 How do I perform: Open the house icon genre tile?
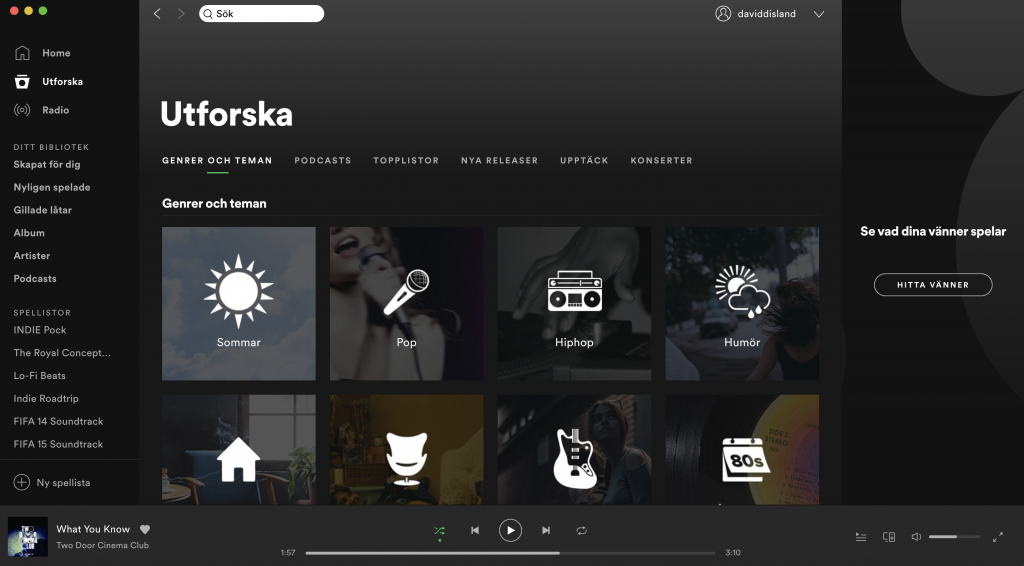pos(239,449)
